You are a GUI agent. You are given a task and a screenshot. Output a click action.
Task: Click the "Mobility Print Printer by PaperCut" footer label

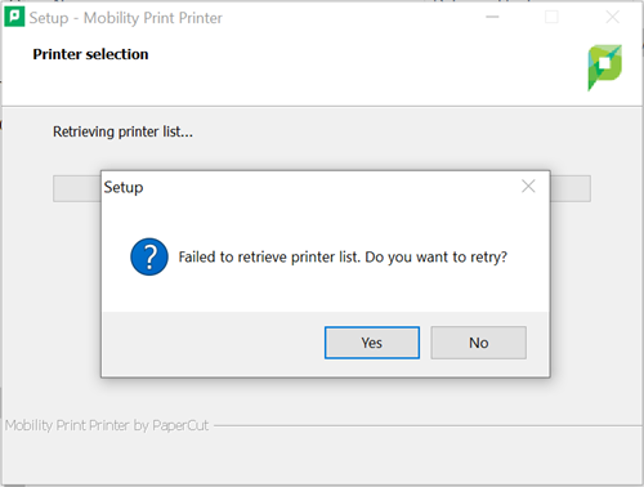[x=105, y=425]
